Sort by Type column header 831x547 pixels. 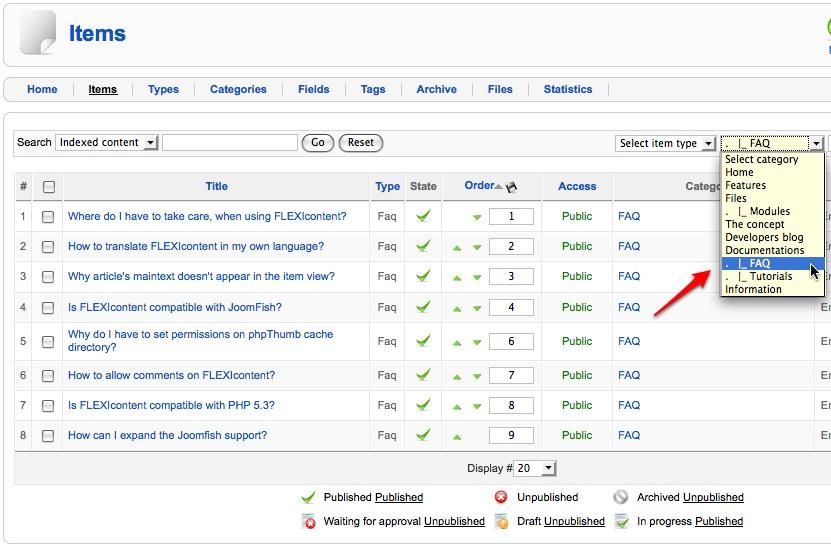point(387,187)
